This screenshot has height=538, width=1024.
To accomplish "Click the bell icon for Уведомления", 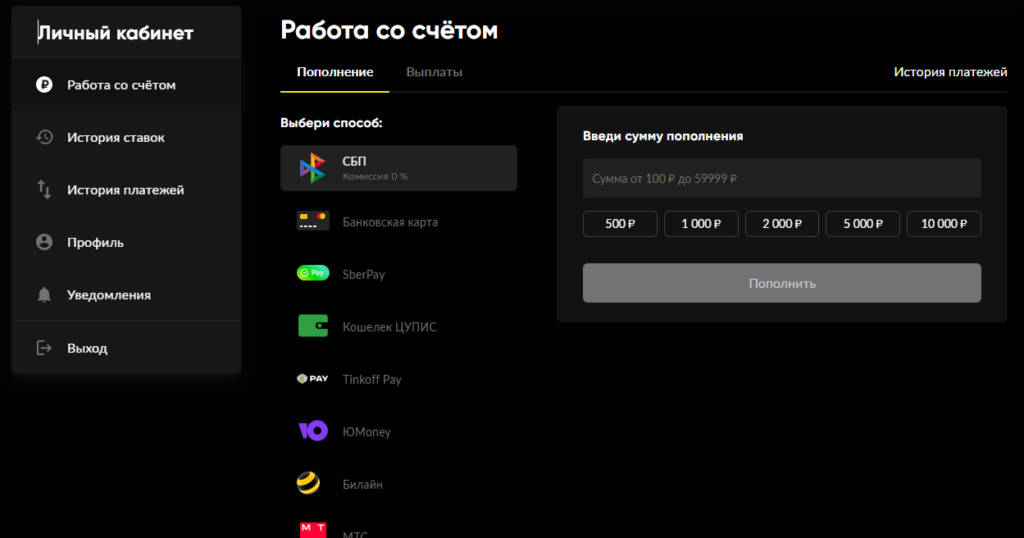I will coord(44,294).
